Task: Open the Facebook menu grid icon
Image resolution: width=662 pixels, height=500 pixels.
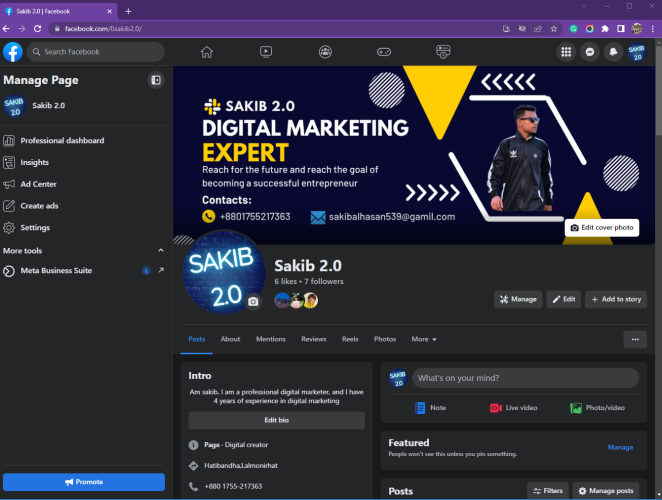Action: pyautogui.click(x=566, y=52)
